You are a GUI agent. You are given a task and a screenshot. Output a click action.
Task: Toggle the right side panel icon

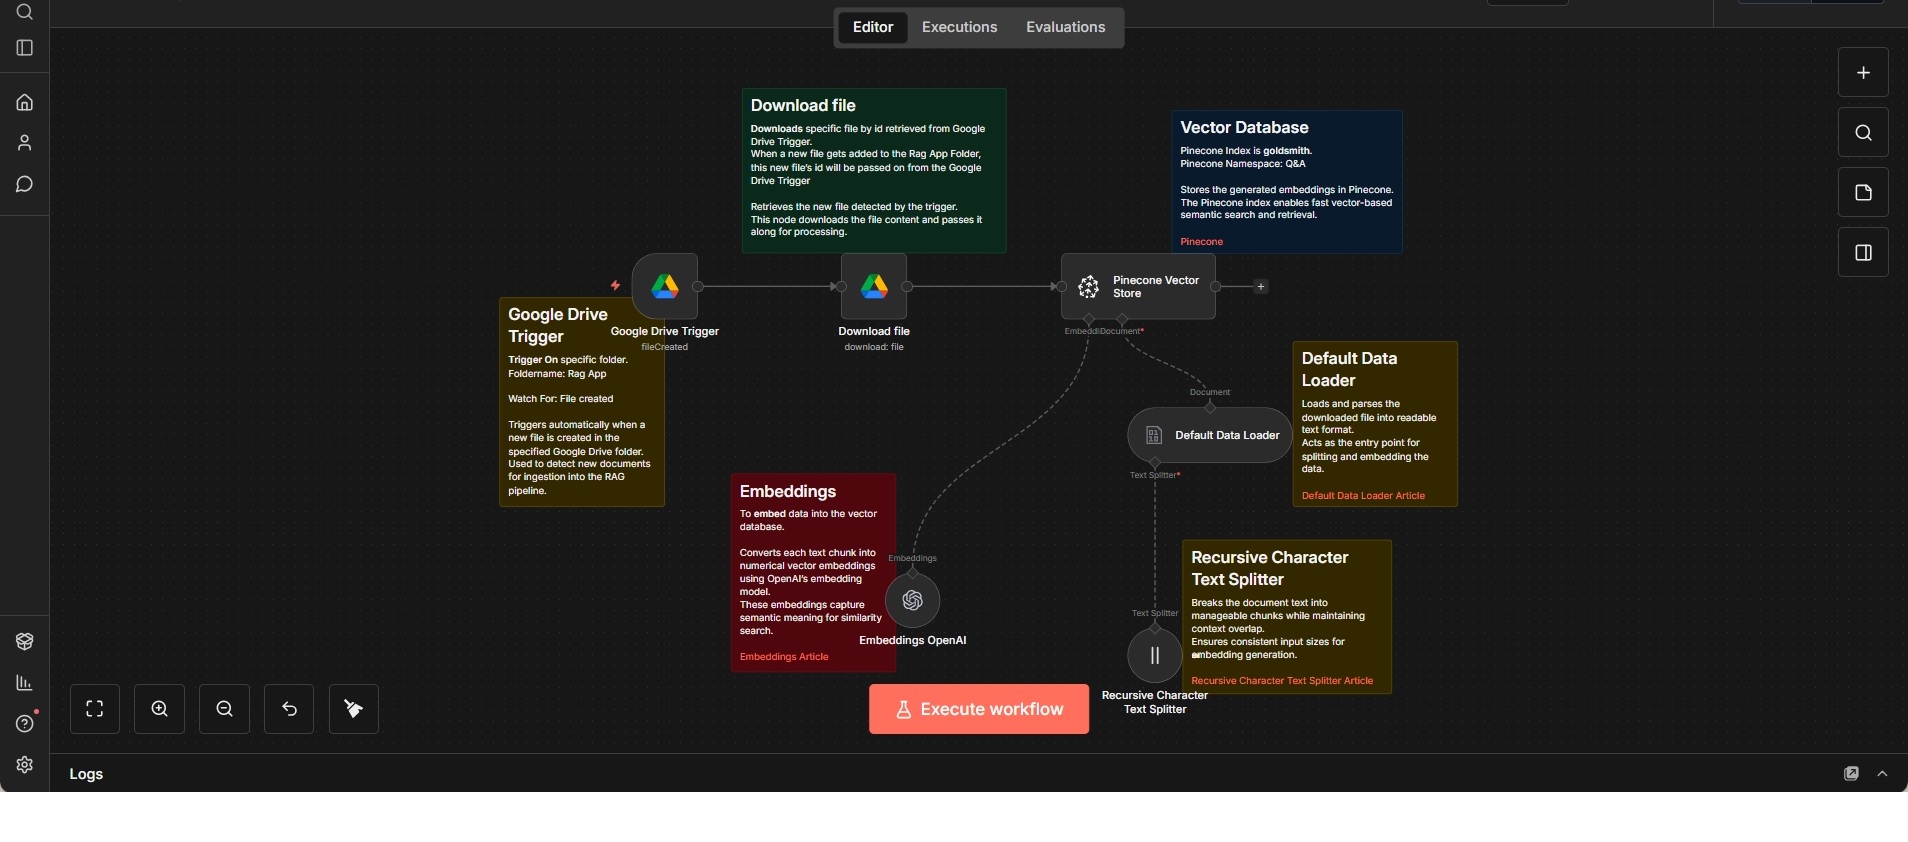(x=1863, y=253)
